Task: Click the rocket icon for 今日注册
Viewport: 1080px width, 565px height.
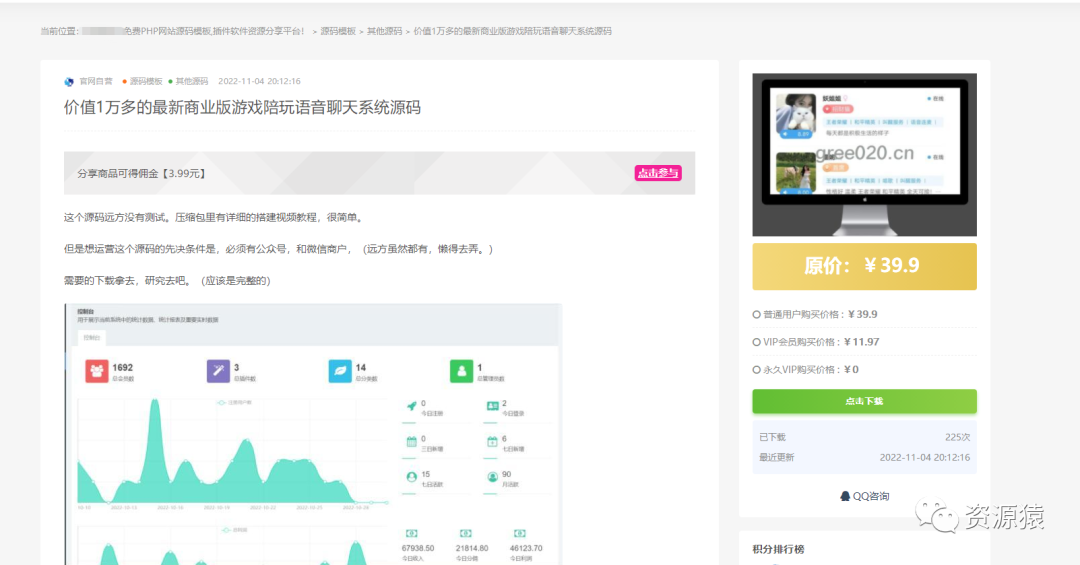Action: (411, 407)
